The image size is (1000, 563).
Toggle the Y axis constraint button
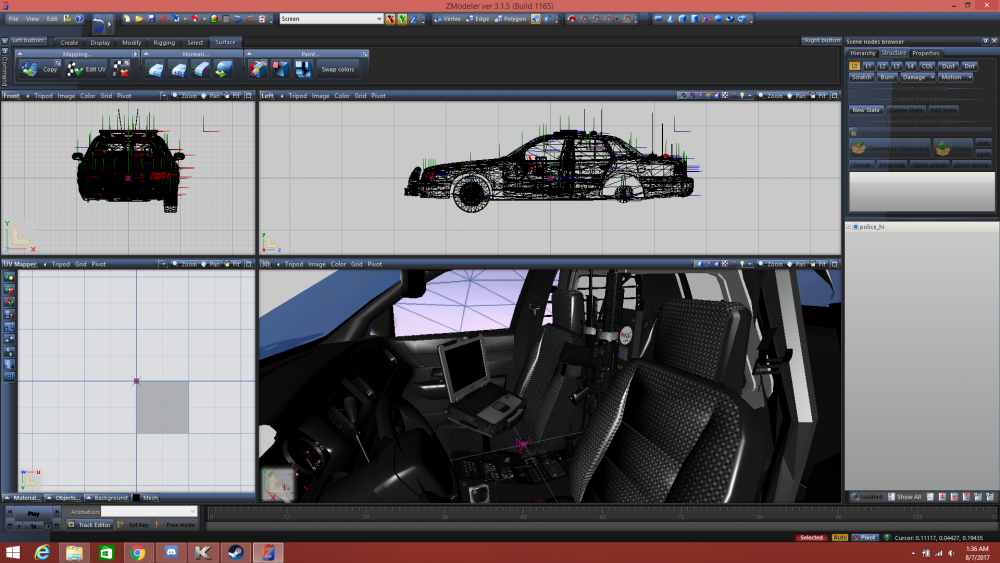point(402,19)
